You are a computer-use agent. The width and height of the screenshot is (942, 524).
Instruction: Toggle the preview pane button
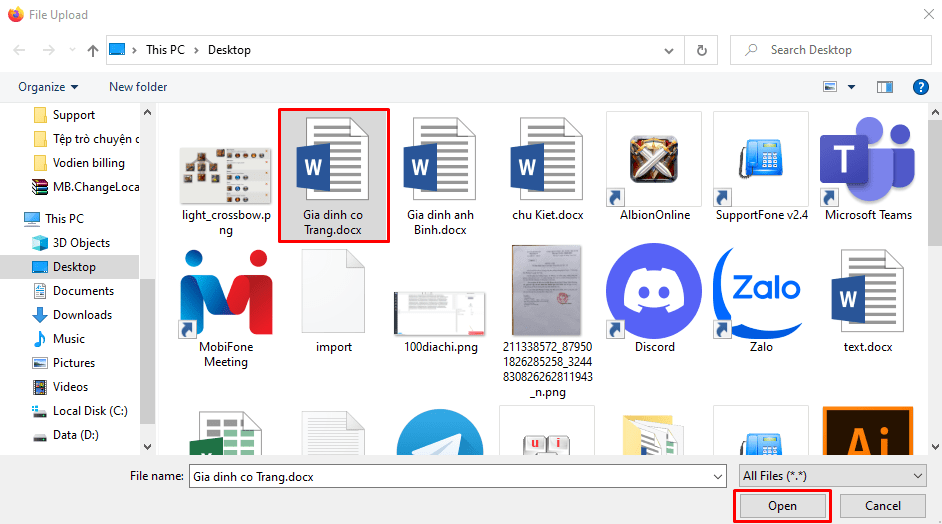pos(884,87)
